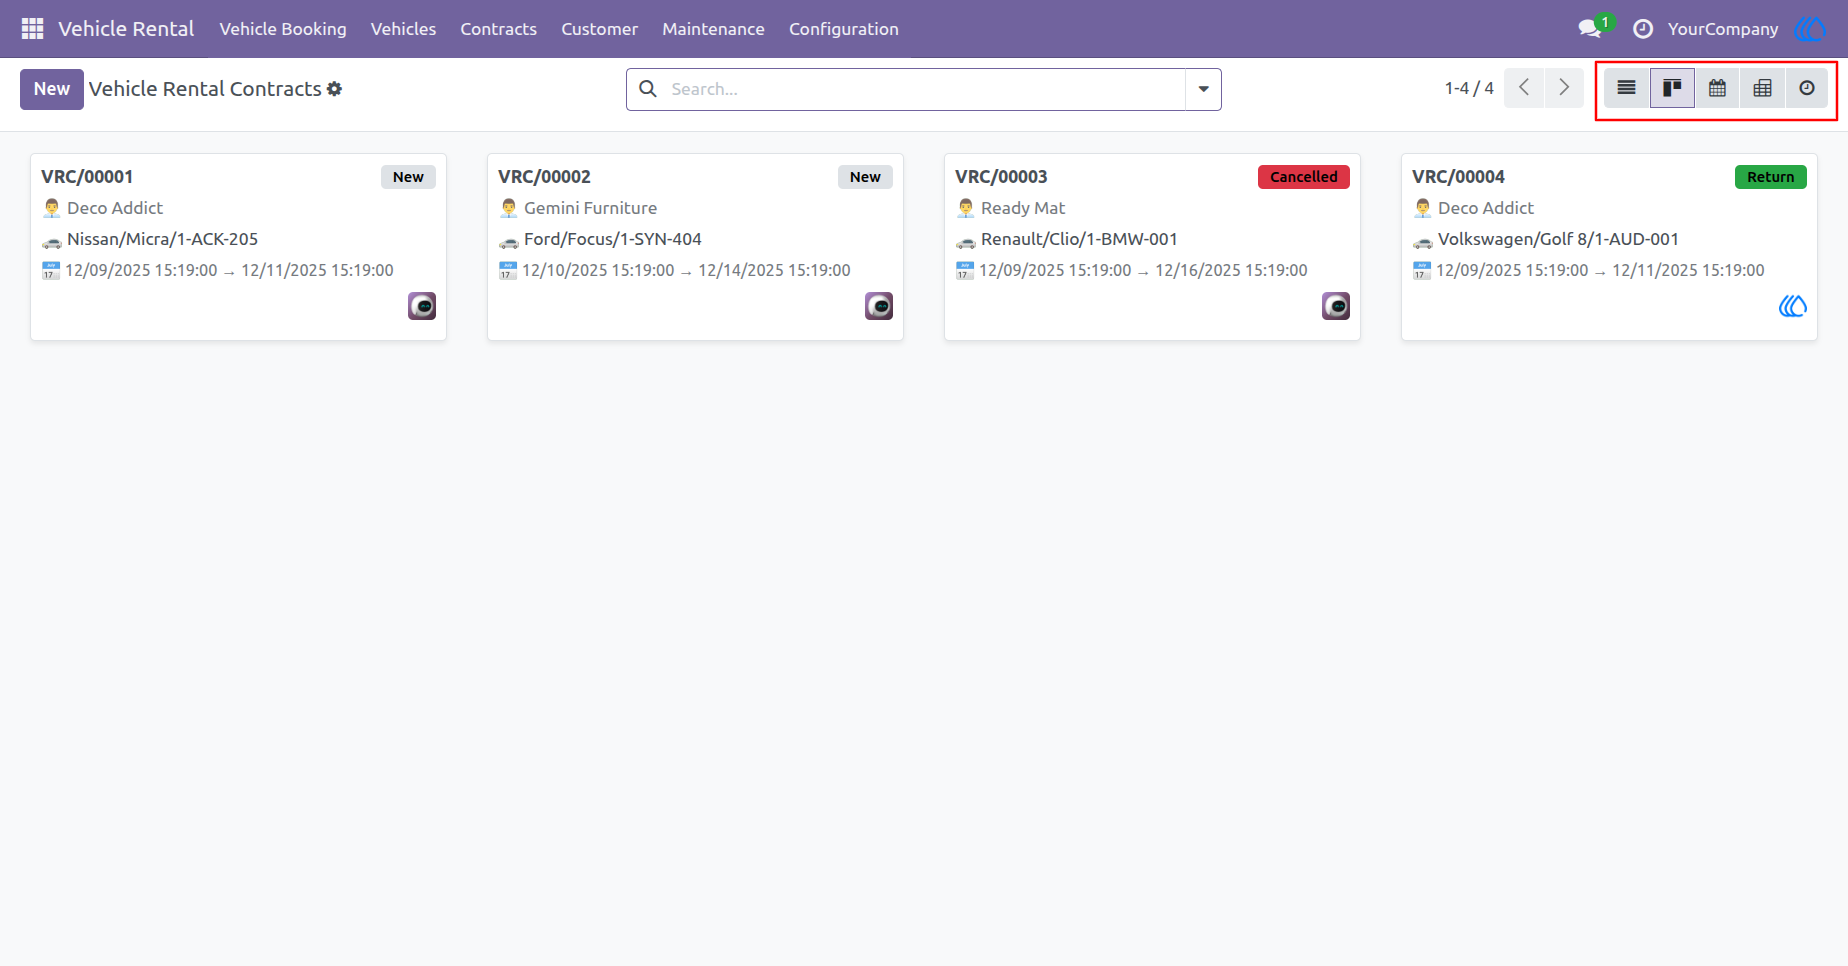Open the gear actions menu beside title
This screenshot has width=1848, height=966.
tap(335, 89)
